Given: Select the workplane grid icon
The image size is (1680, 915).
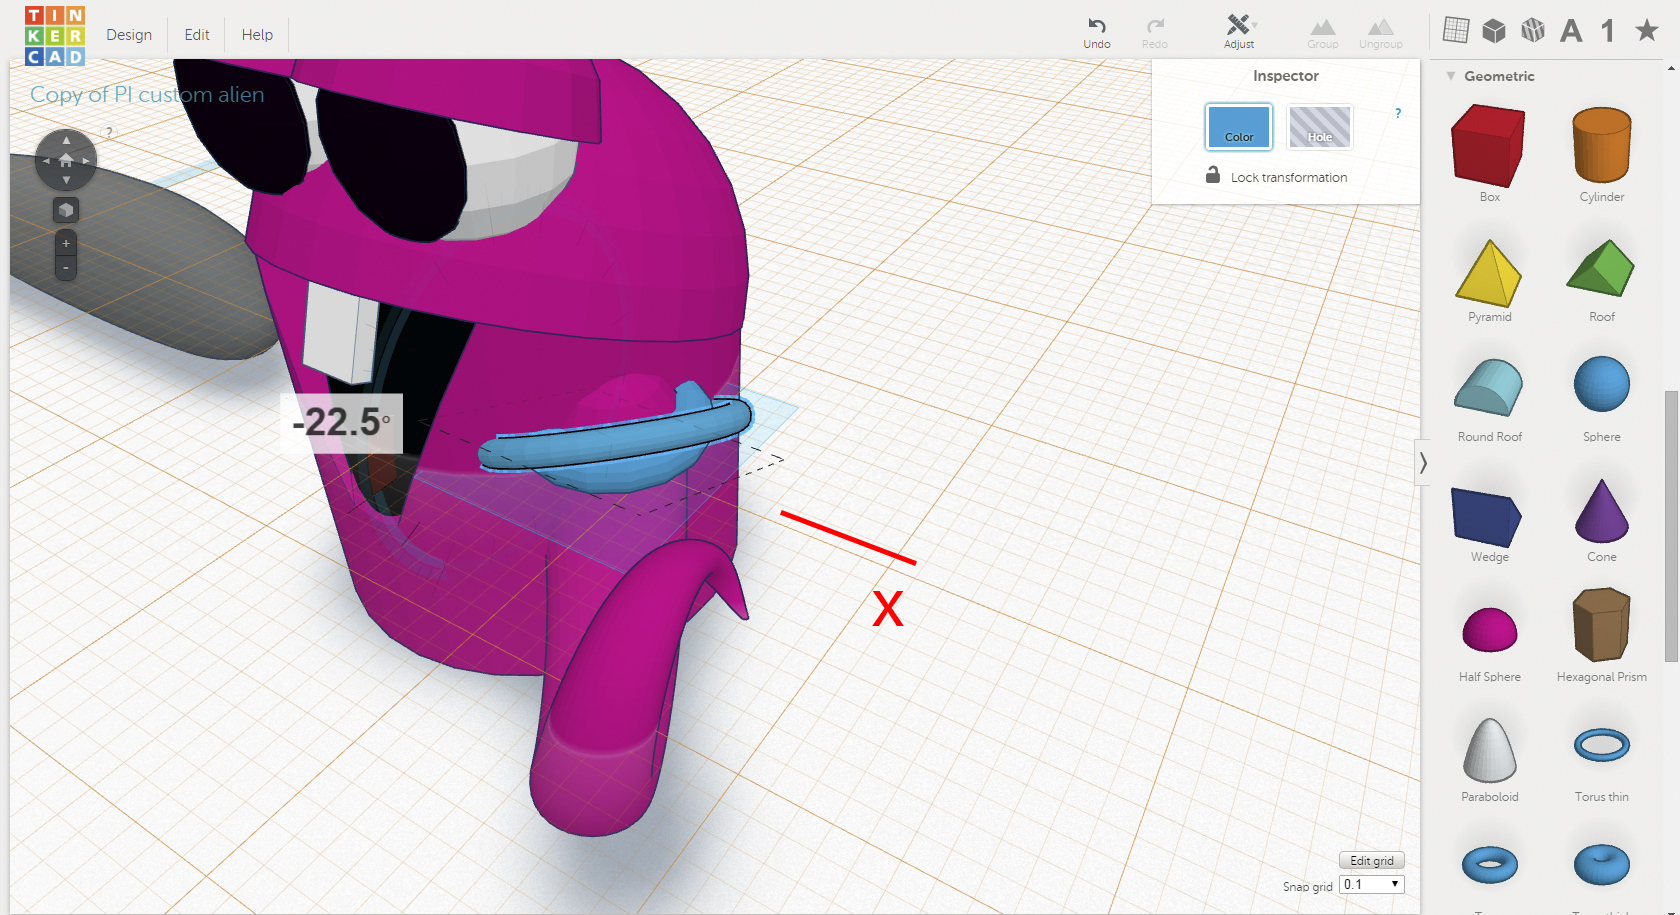Looking at the screenshot, I should (1456, 31).
